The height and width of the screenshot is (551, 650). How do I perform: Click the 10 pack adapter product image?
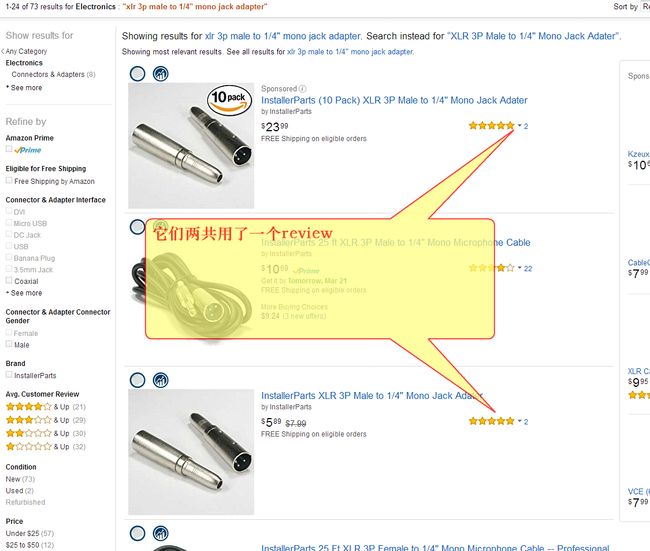click(191, 146)
